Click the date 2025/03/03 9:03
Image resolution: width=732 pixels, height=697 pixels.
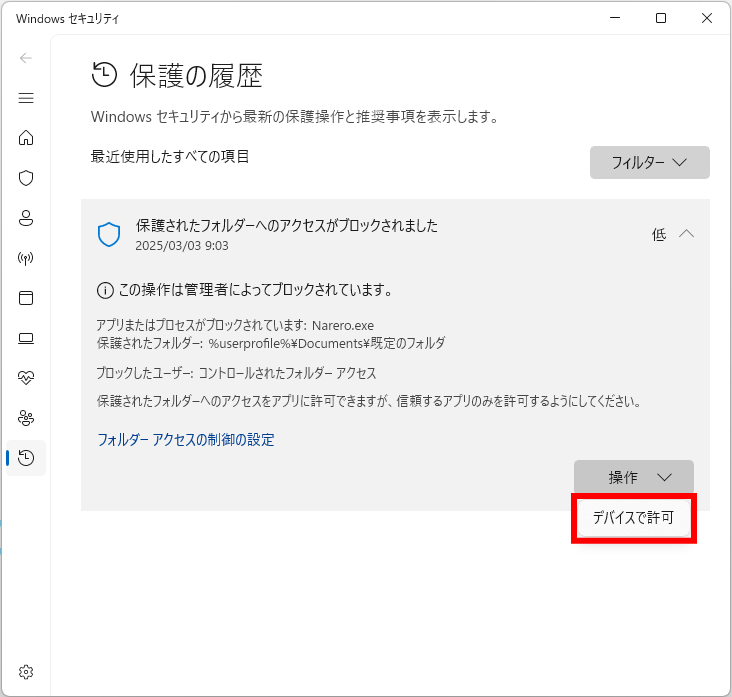coord(182,246)
